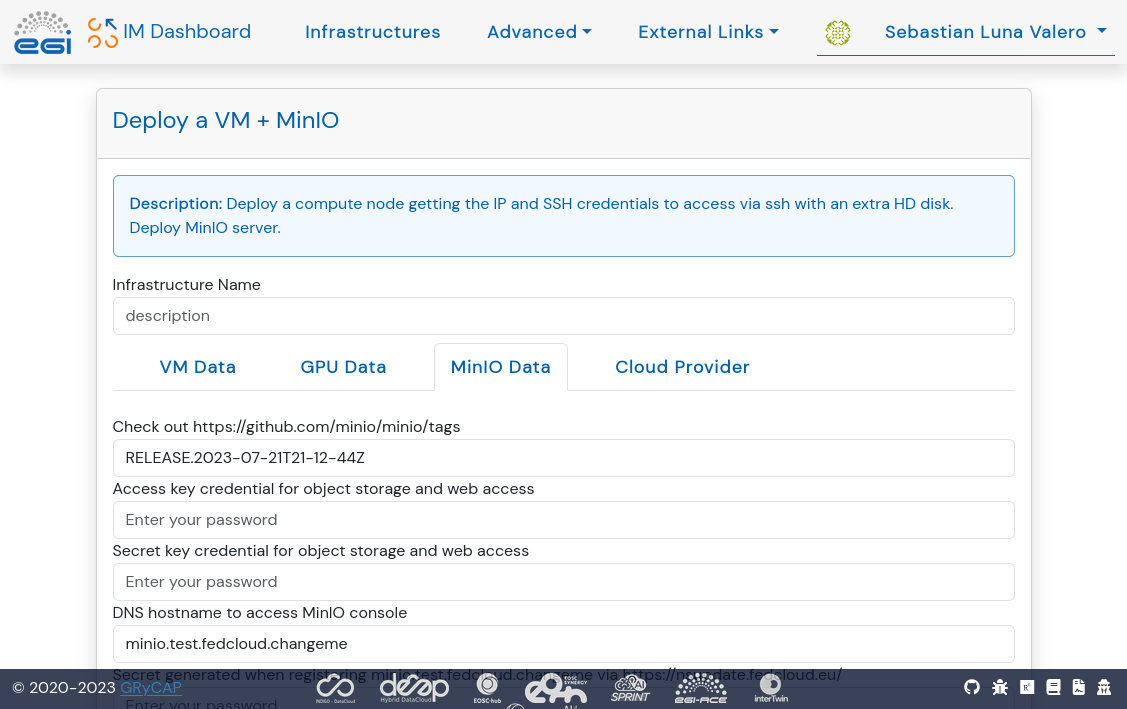Click the MinIO release version field
This screenshot has width=1127, height=709.
pyautogui.click(x=564, y=458)
